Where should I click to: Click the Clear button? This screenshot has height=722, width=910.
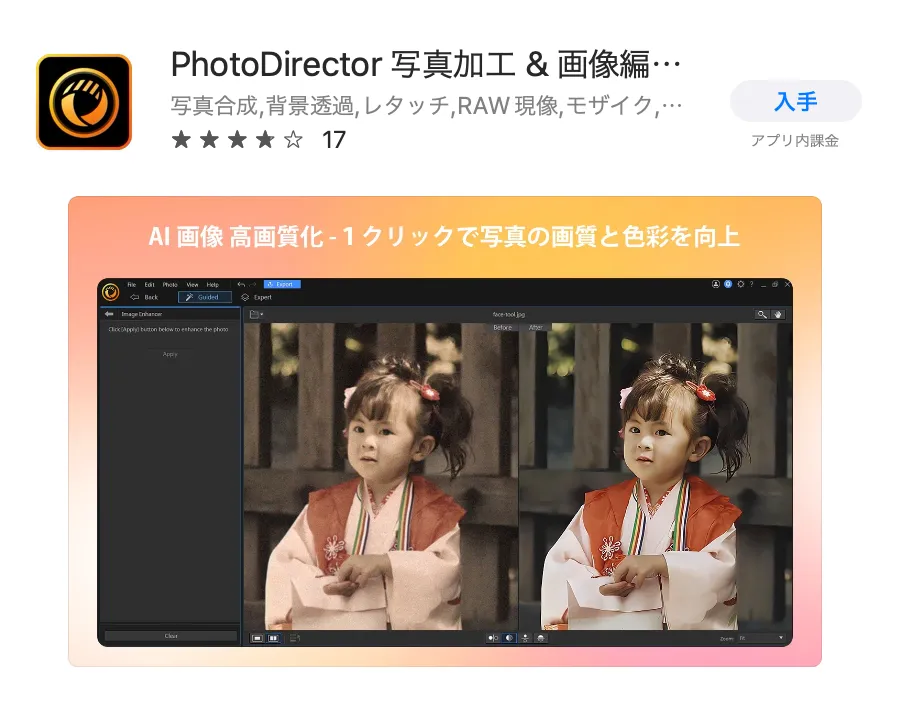coord(171,636)
